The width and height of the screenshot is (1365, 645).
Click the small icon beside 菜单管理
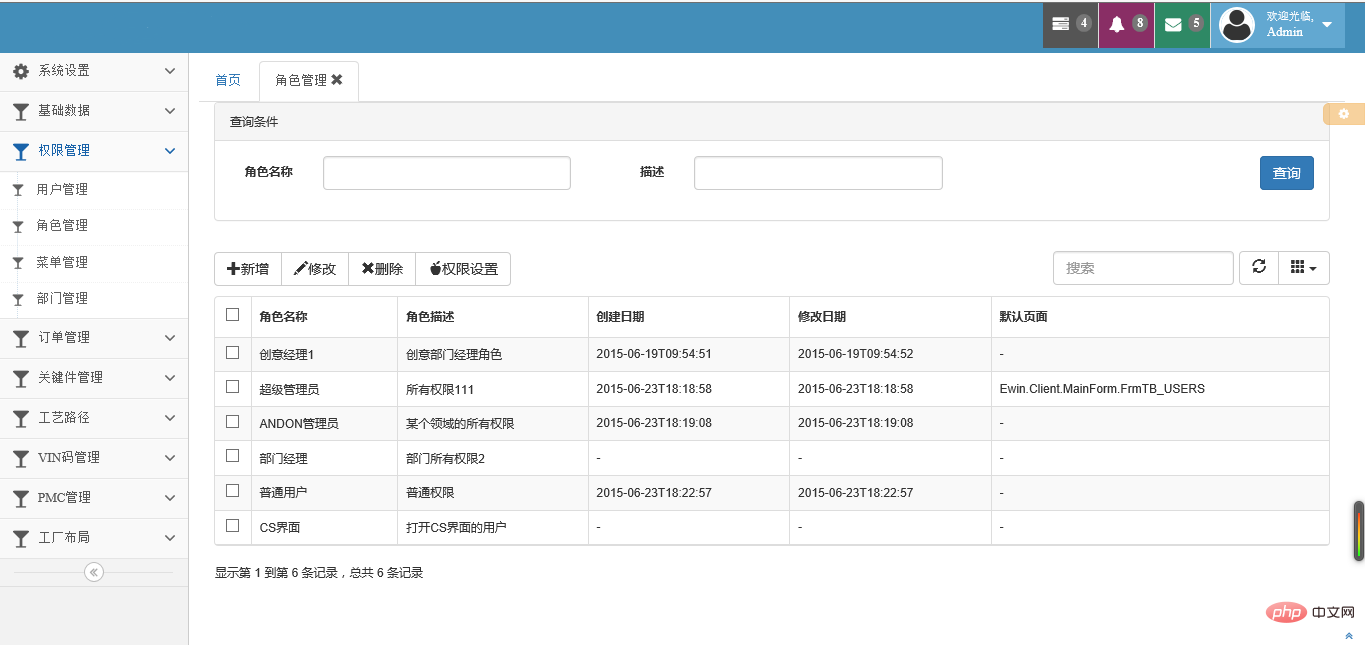[17, 263]
